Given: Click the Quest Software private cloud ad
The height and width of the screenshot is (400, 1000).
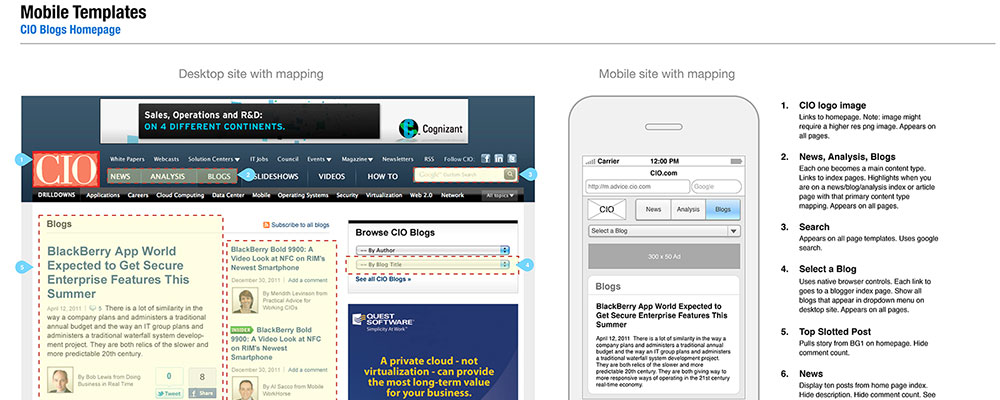Looking at the screenshot, I should click(x=433, y=352).
